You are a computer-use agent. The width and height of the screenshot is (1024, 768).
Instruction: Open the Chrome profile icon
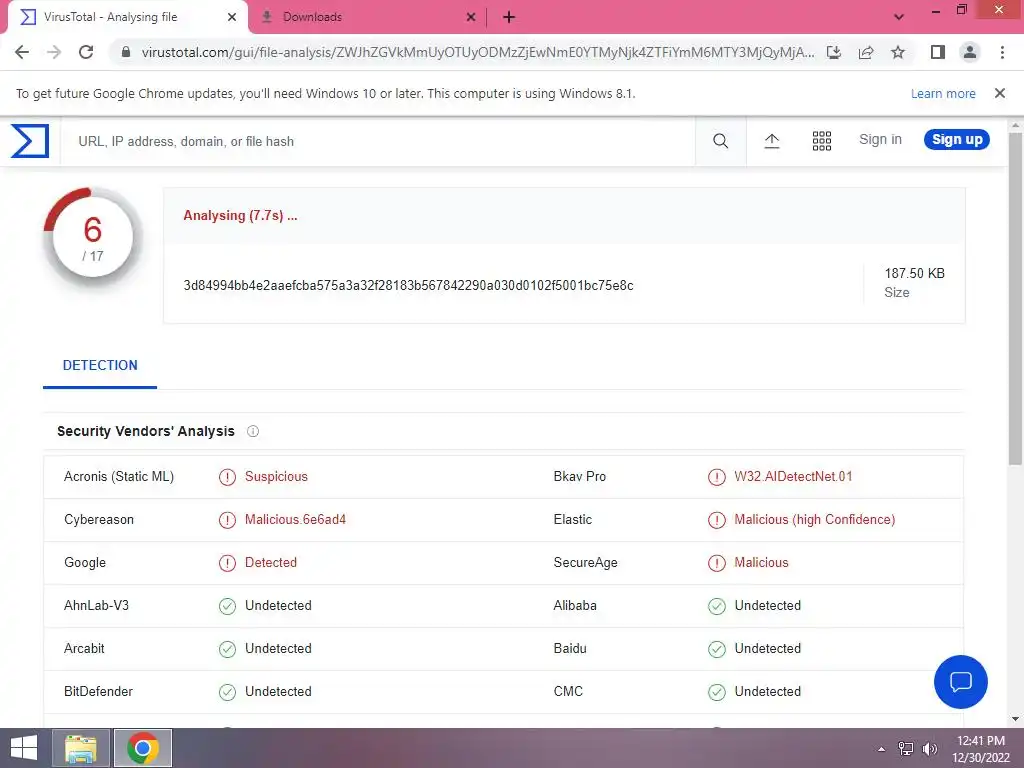(x=970, y=52)
